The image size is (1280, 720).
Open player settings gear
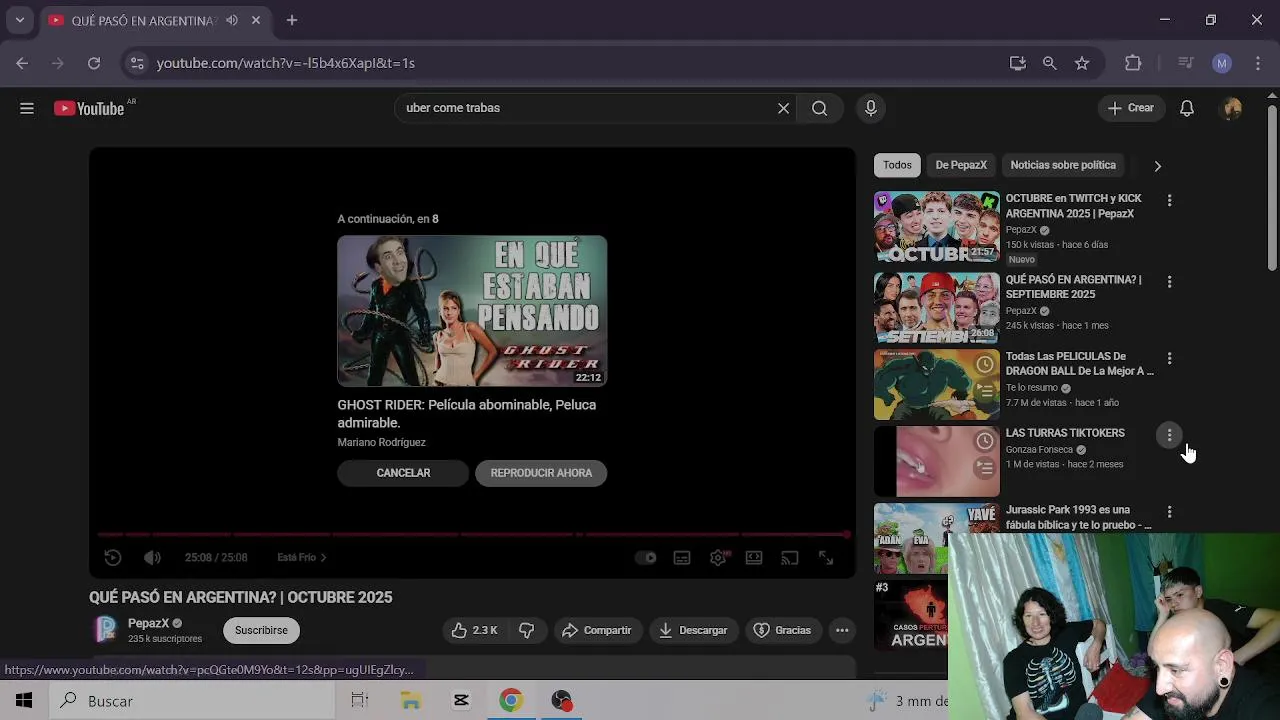click(x=718, y=558)
